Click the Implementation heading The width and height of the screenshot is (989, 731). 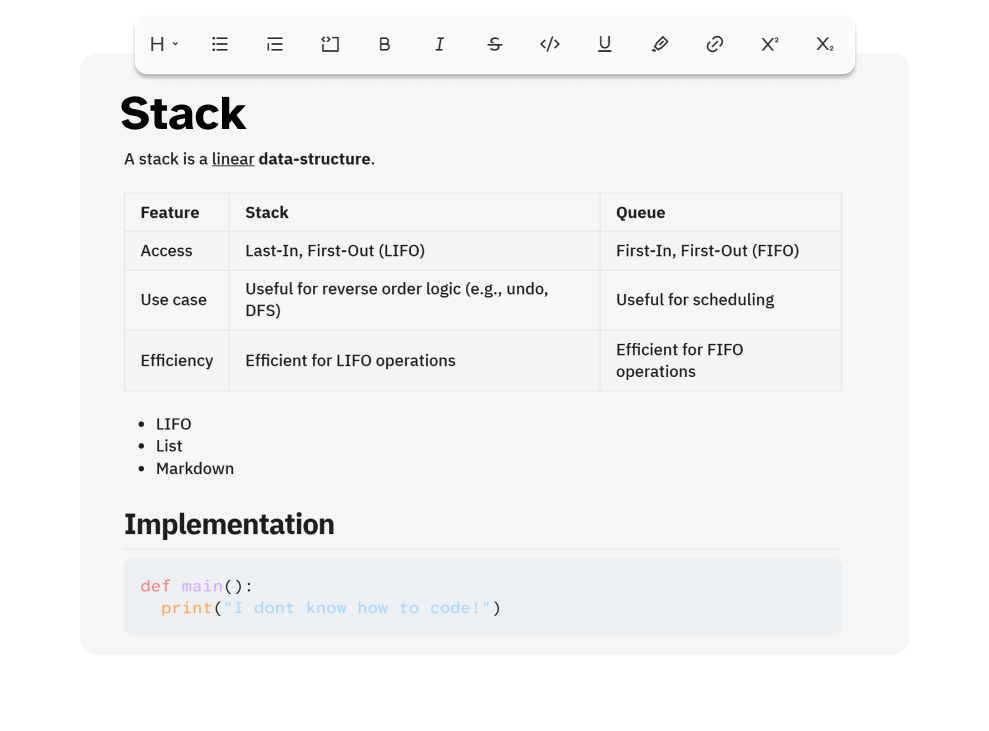(229, 524)
